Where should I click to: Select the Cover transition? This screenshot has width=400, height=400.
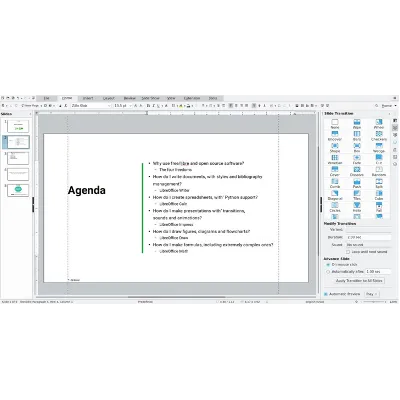click(x=335, y=171)
